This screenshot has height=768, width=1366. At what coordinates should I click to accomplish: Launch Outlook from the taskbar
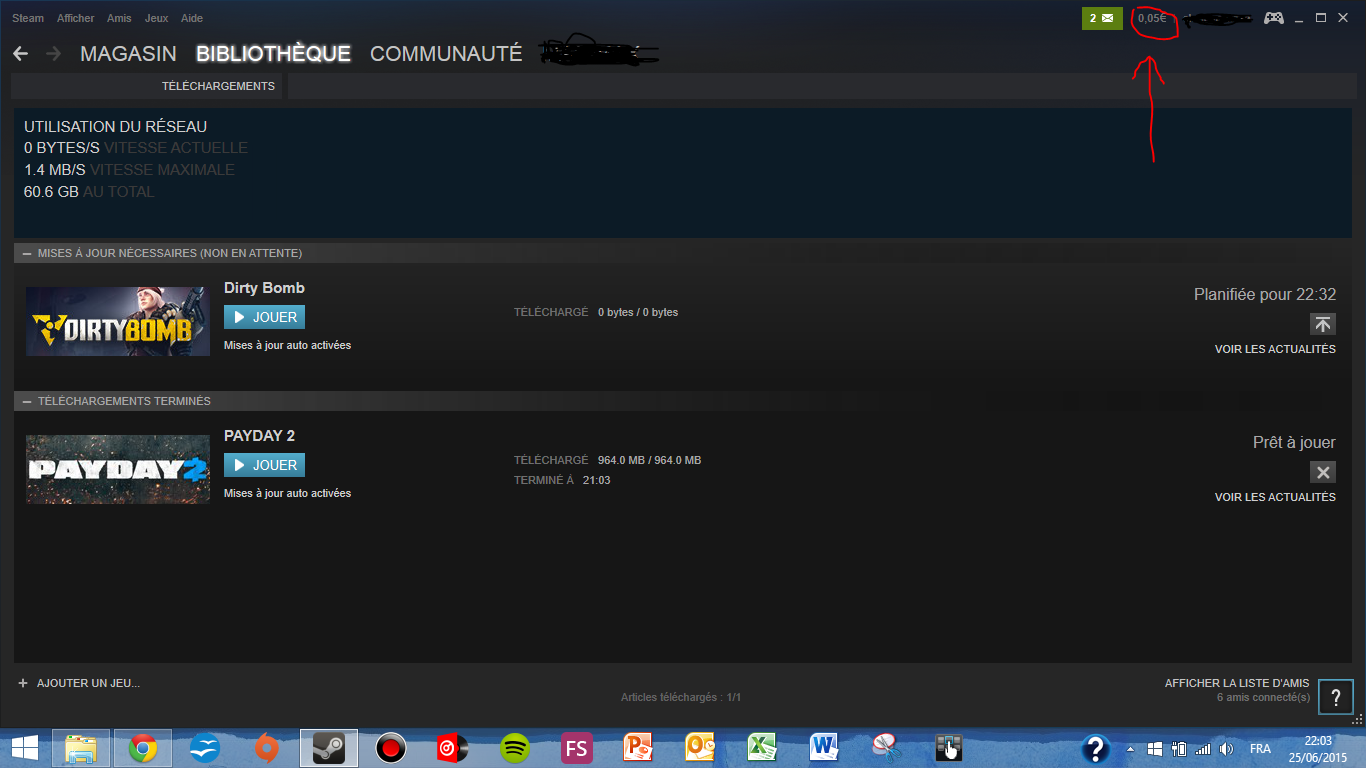pyautogui.click(x=700, y=747)
